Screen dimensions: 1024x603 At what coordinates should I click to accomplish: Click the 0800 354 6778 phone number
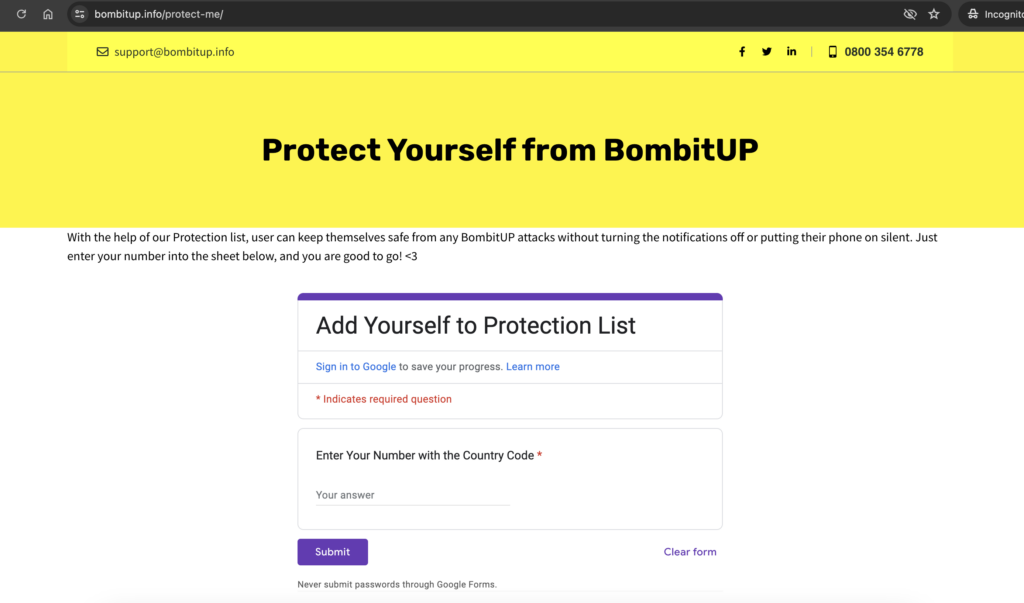point(884,52)
